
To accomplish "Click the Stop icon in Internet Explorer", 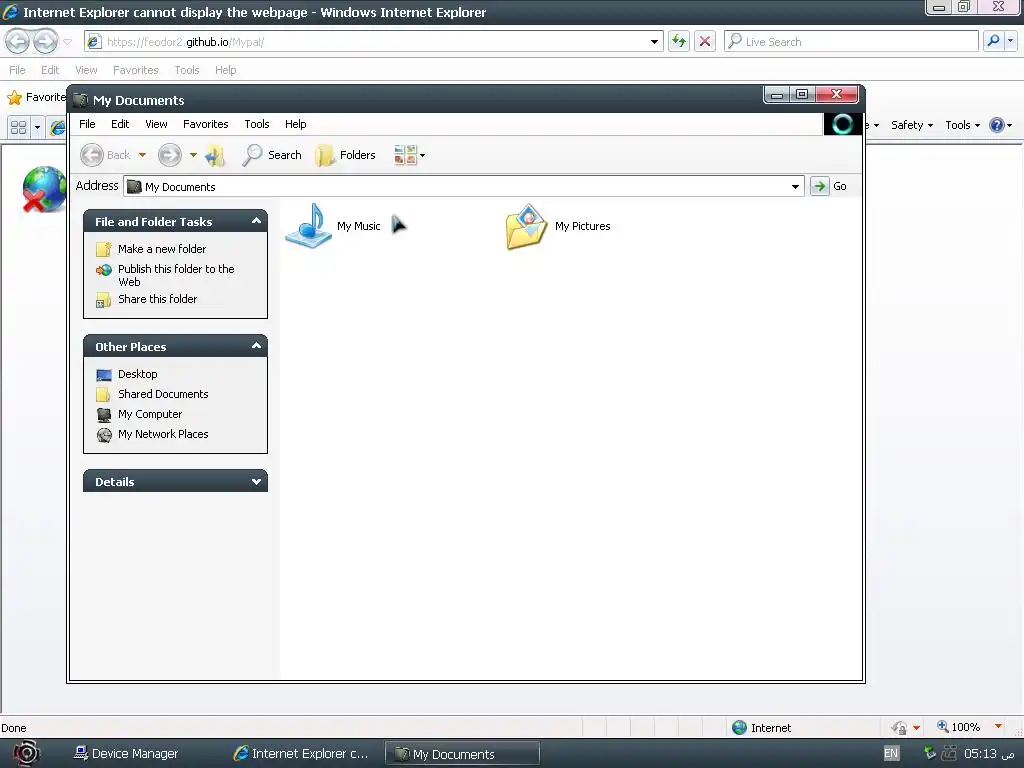I will coord(705,42).
